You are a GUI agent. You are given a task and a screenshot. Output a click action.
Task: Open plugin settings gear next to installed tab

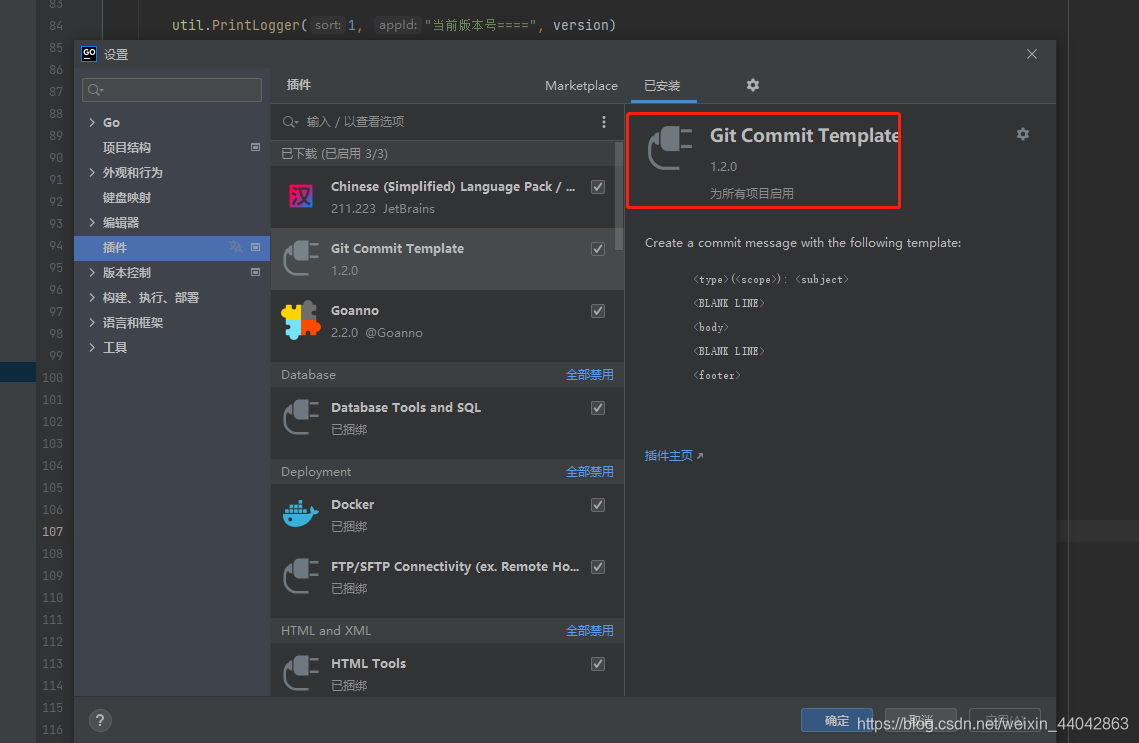[x=753, y=85]
